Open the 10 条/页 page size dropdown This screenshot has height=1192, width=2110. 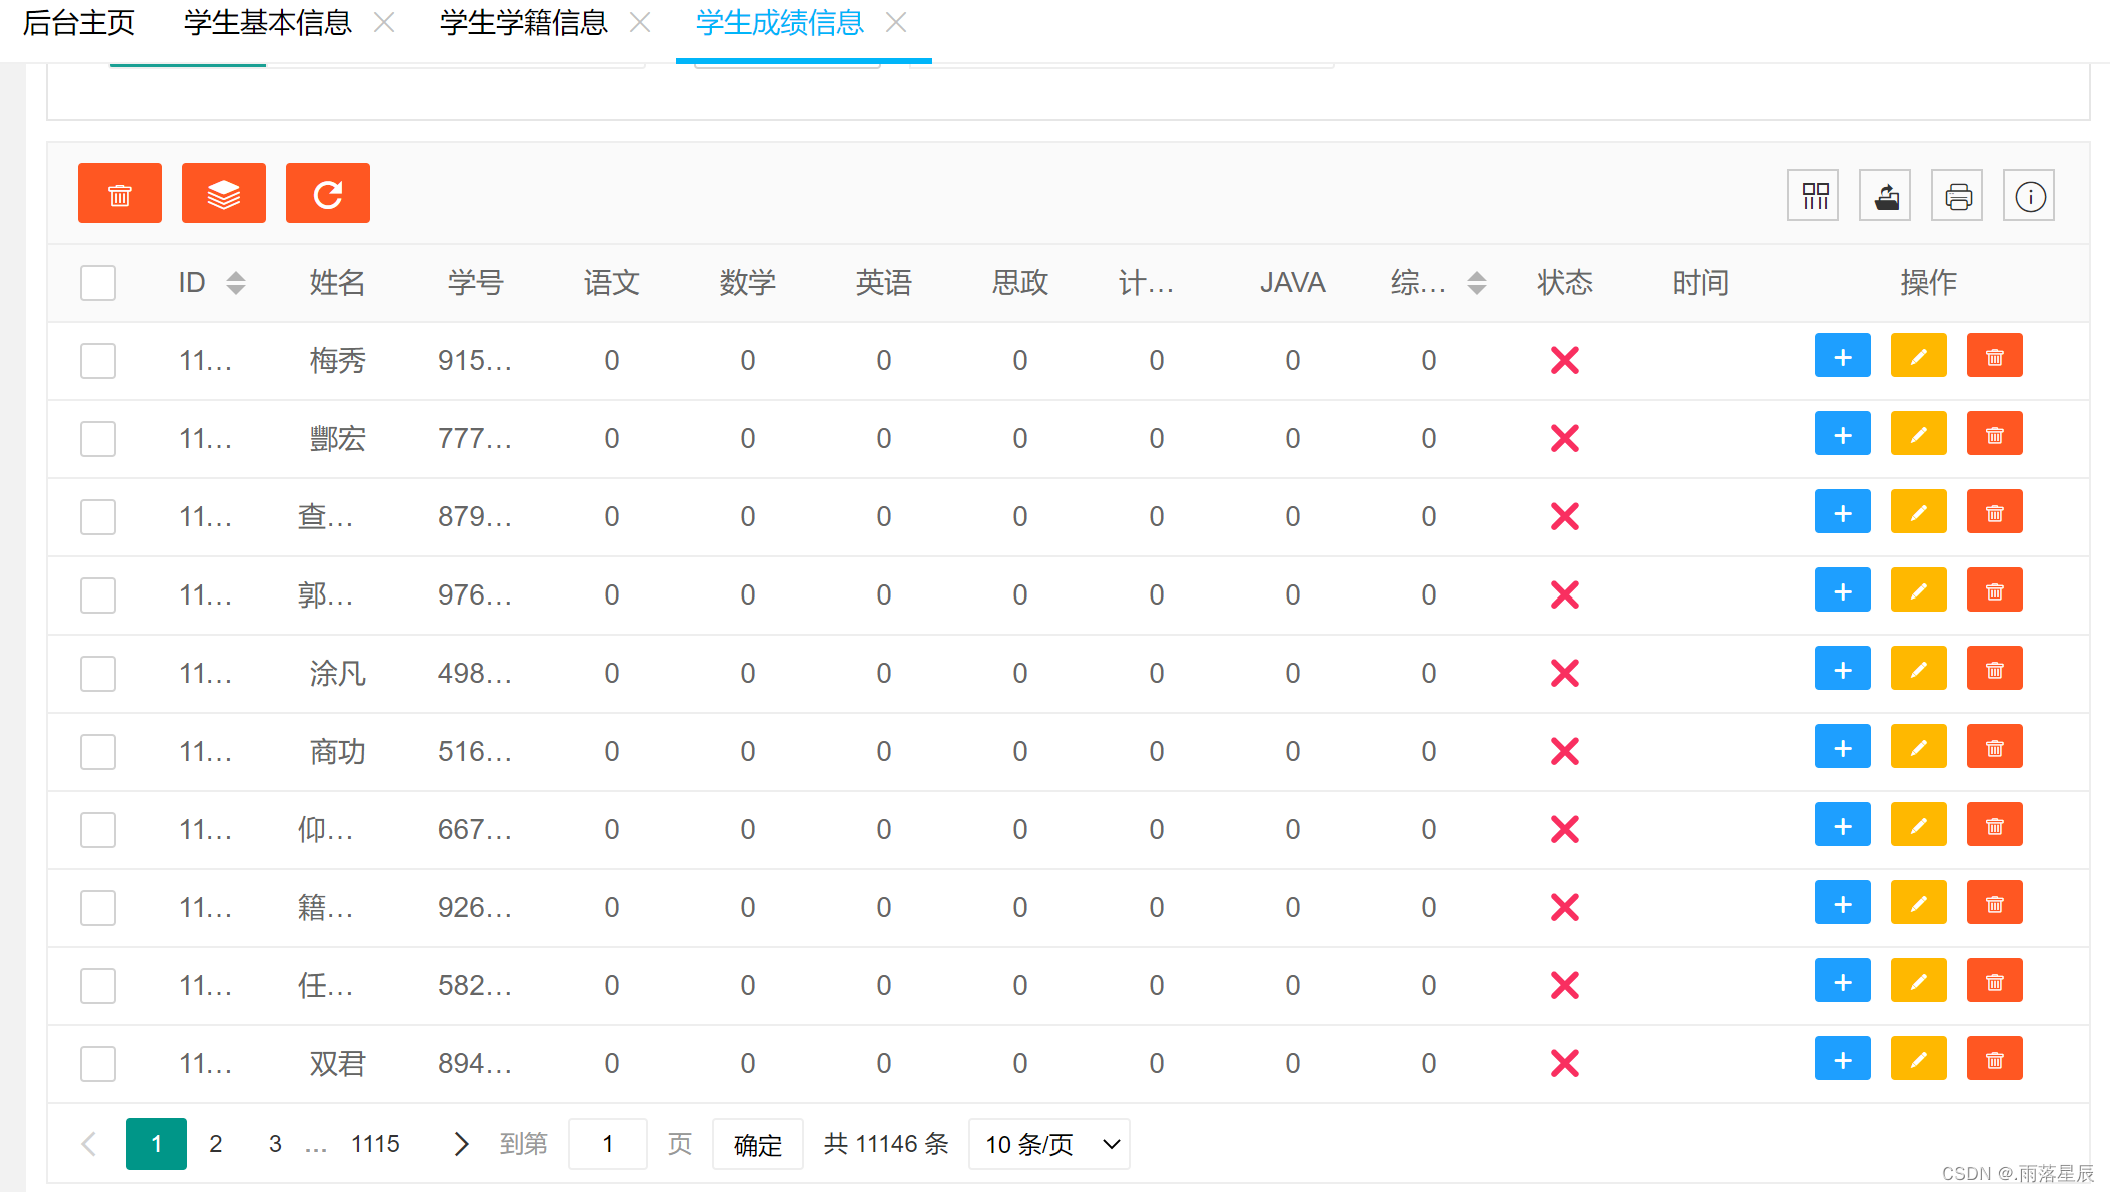click(1050, 1144)
